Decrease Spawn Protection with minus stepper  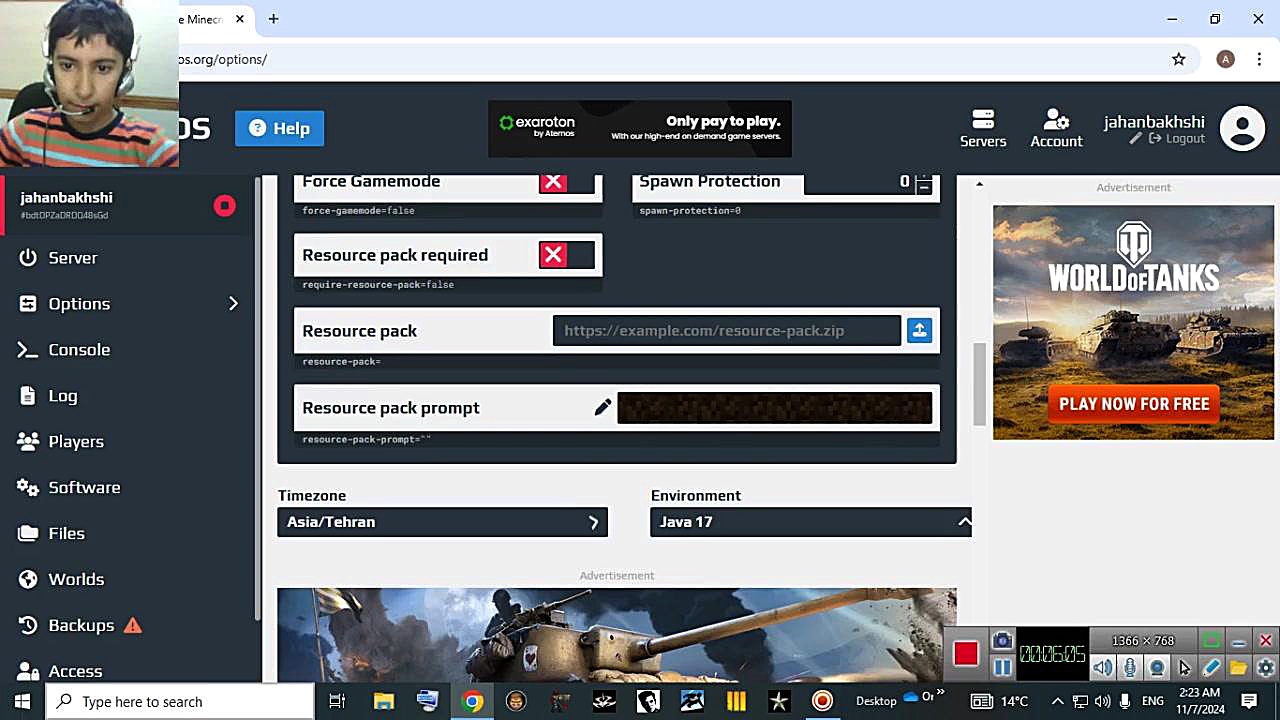click(923, 188)
